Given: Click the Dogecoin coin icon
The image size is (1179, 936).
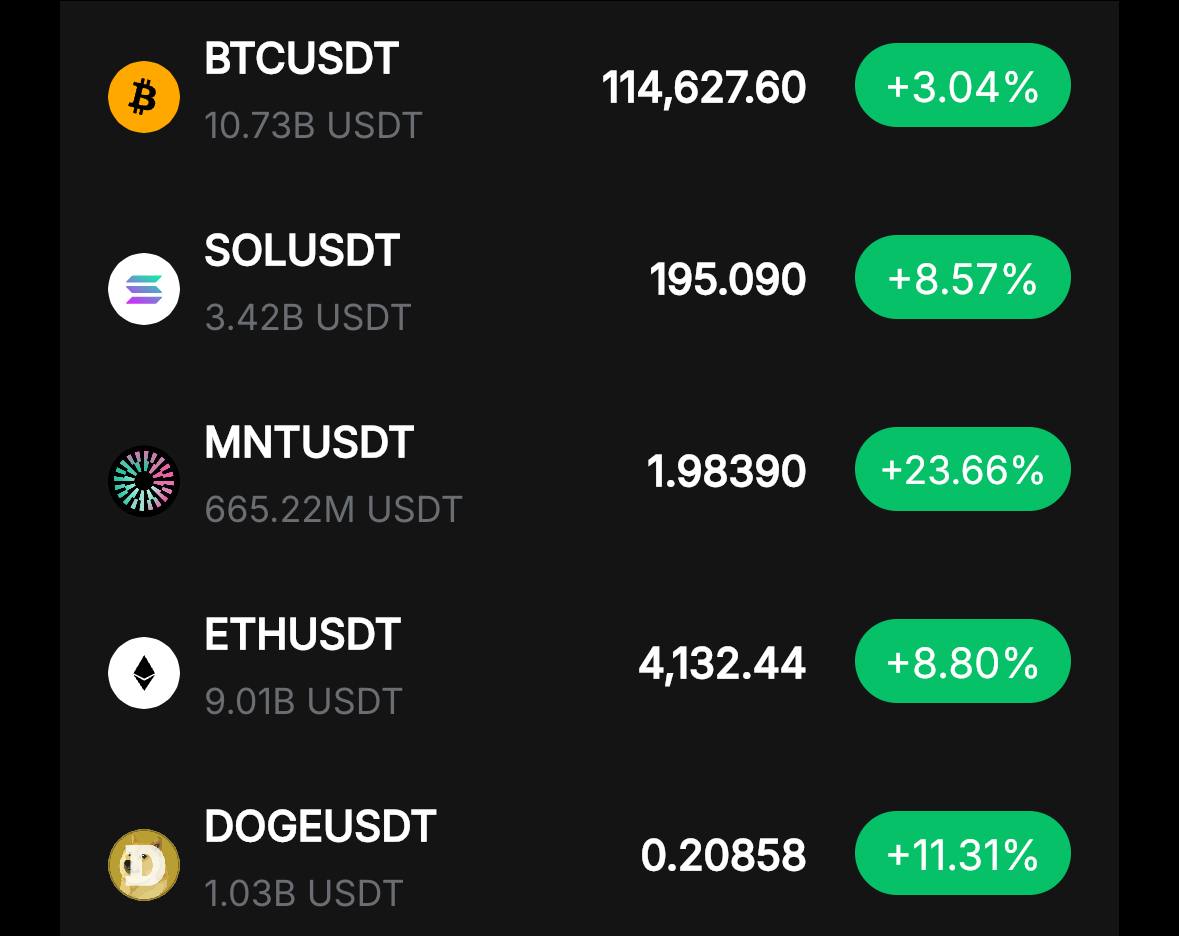Looking at the screenshot, I should (x=144, y=865).
